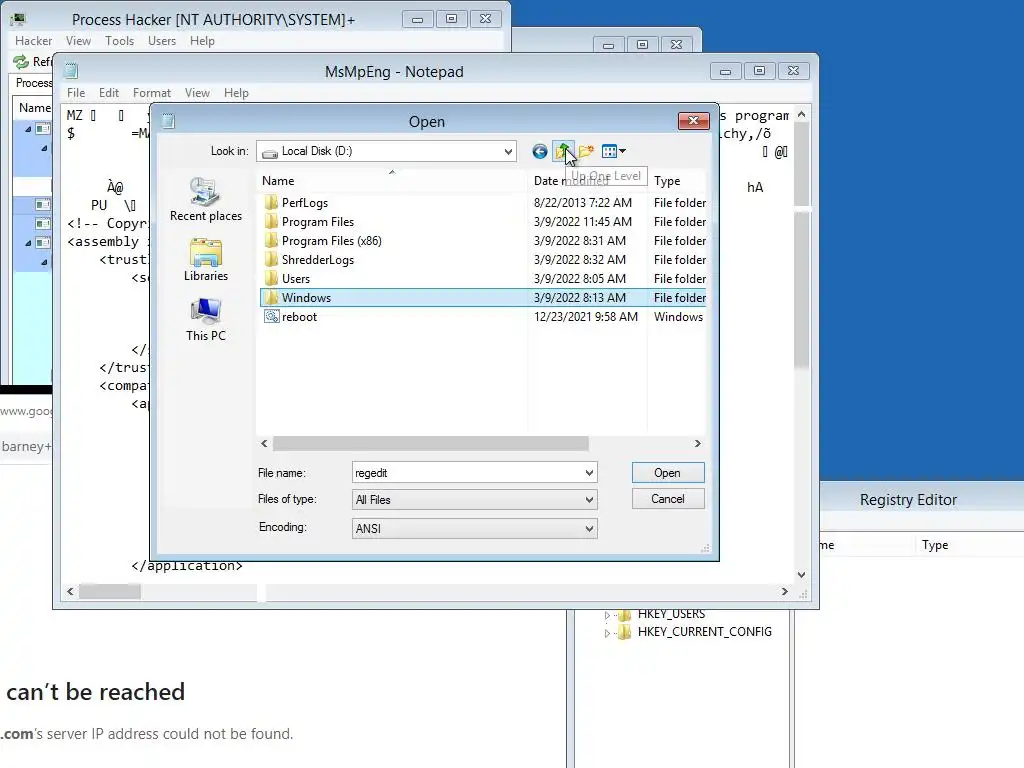Click Notepad vertical scrollbar up arrow
1024x768 pixels.
(801, 114)
